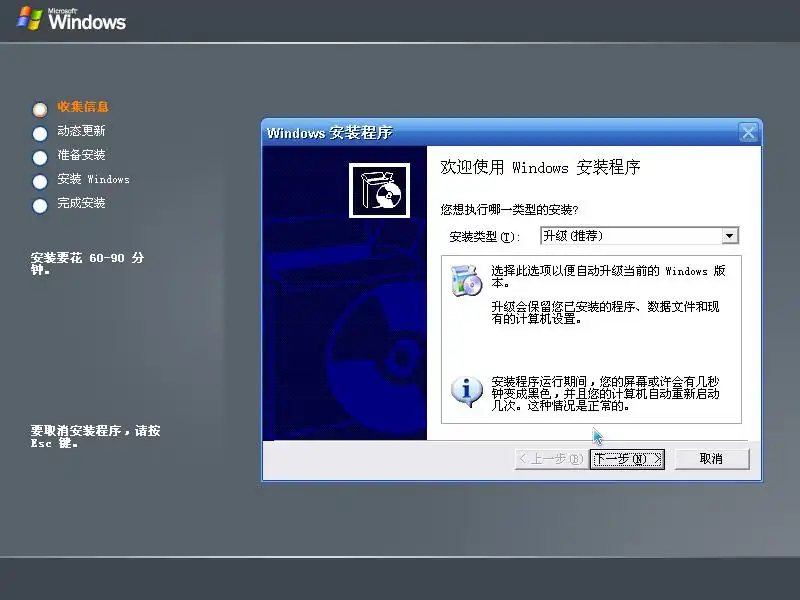Select the 完成安装 step bullet

click(x=40, y=206)
